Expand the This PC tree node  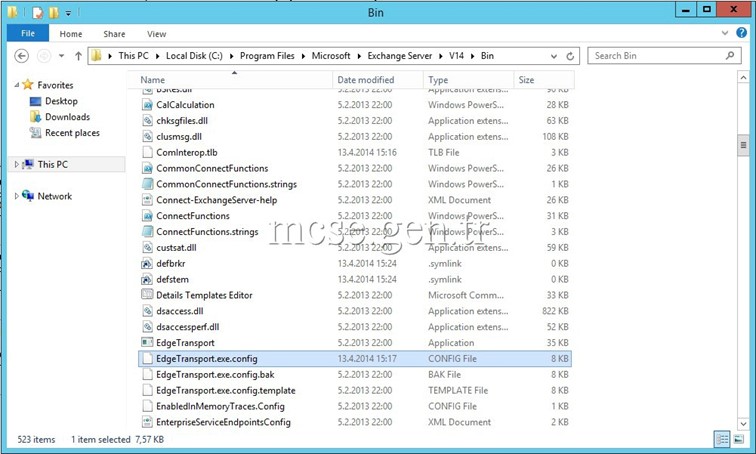point(17,164)
